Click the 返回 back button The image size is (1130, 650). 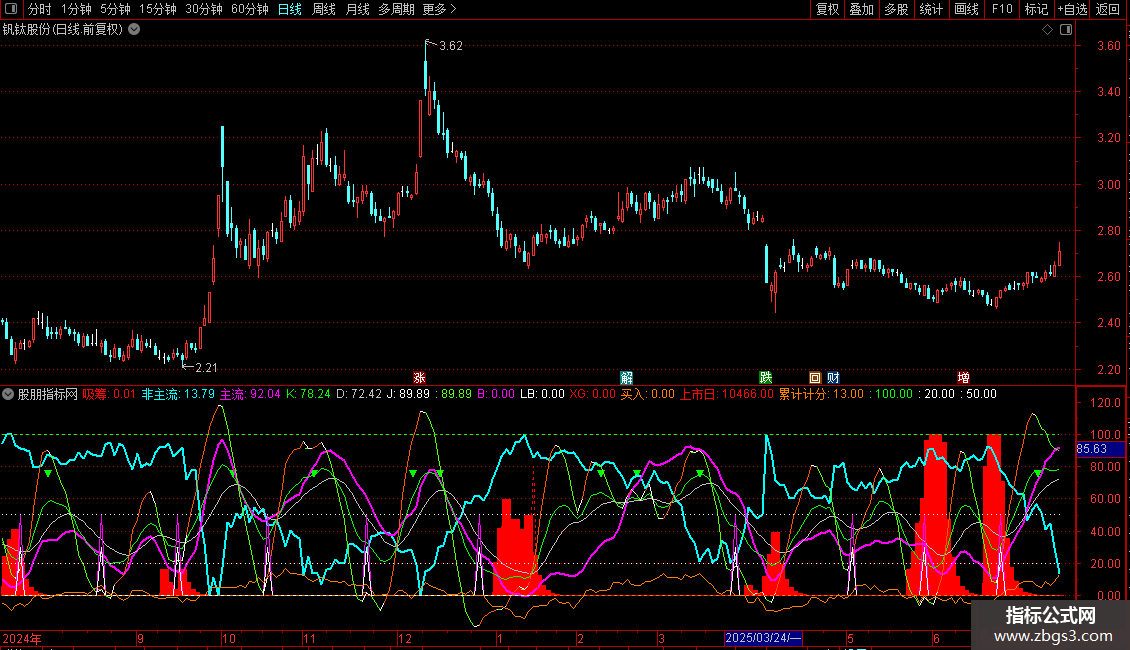click(x=1108, y=9)
